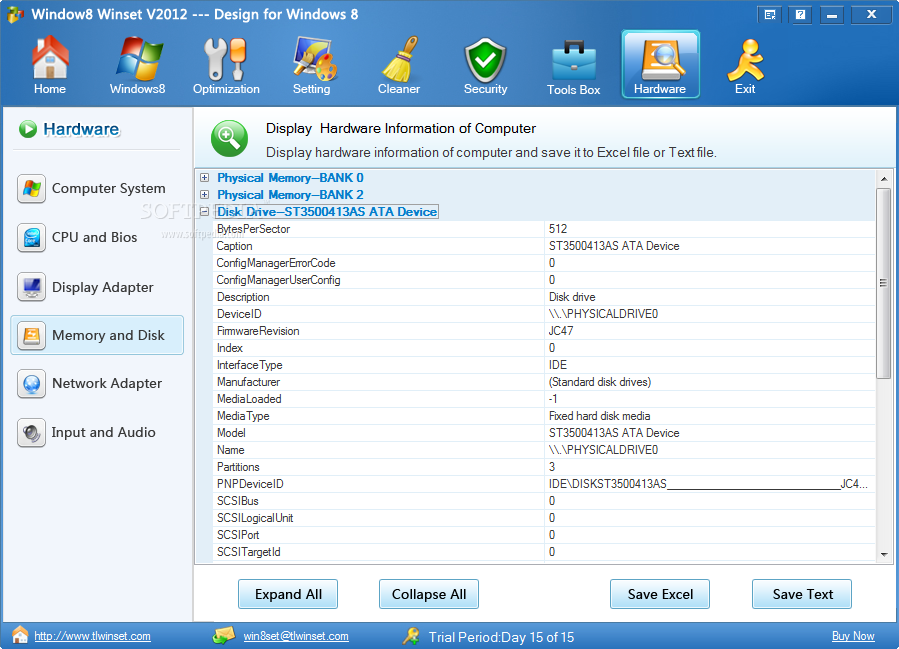899x649 pixels.
Task: Click the email envelope icon in status bar
Action: click(x=224, y=635)
